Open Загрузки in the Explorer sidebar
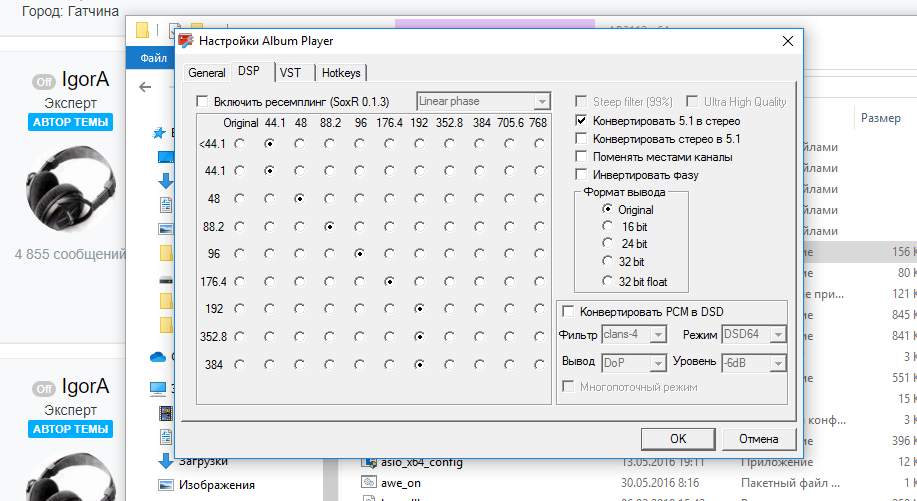The height and width of the screenshot is (501, 917). (203, 461)
